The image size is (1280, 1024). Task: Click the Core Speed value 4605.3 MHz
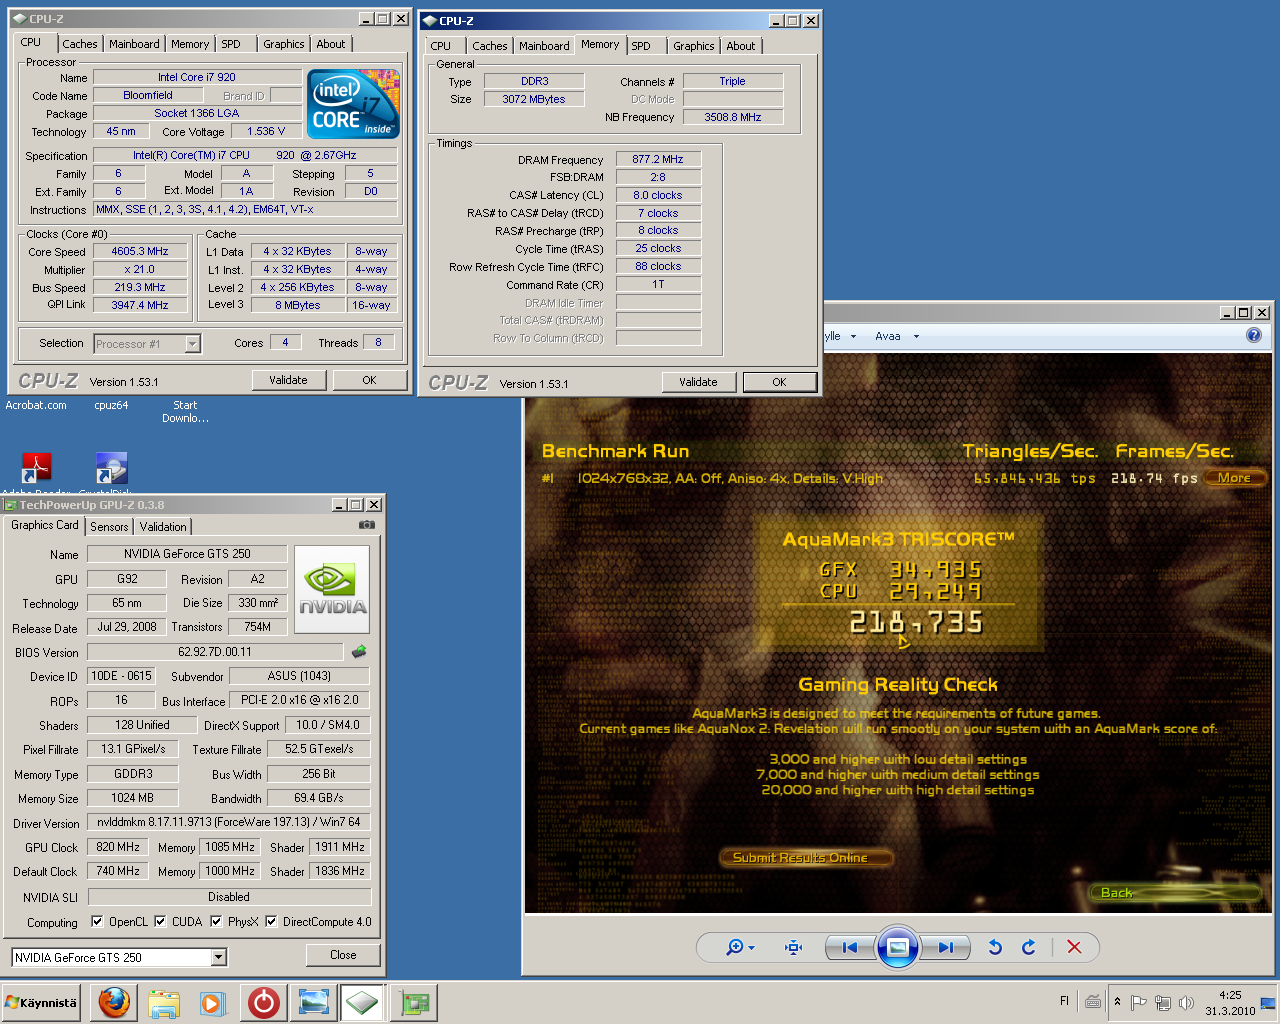point(140,252)
